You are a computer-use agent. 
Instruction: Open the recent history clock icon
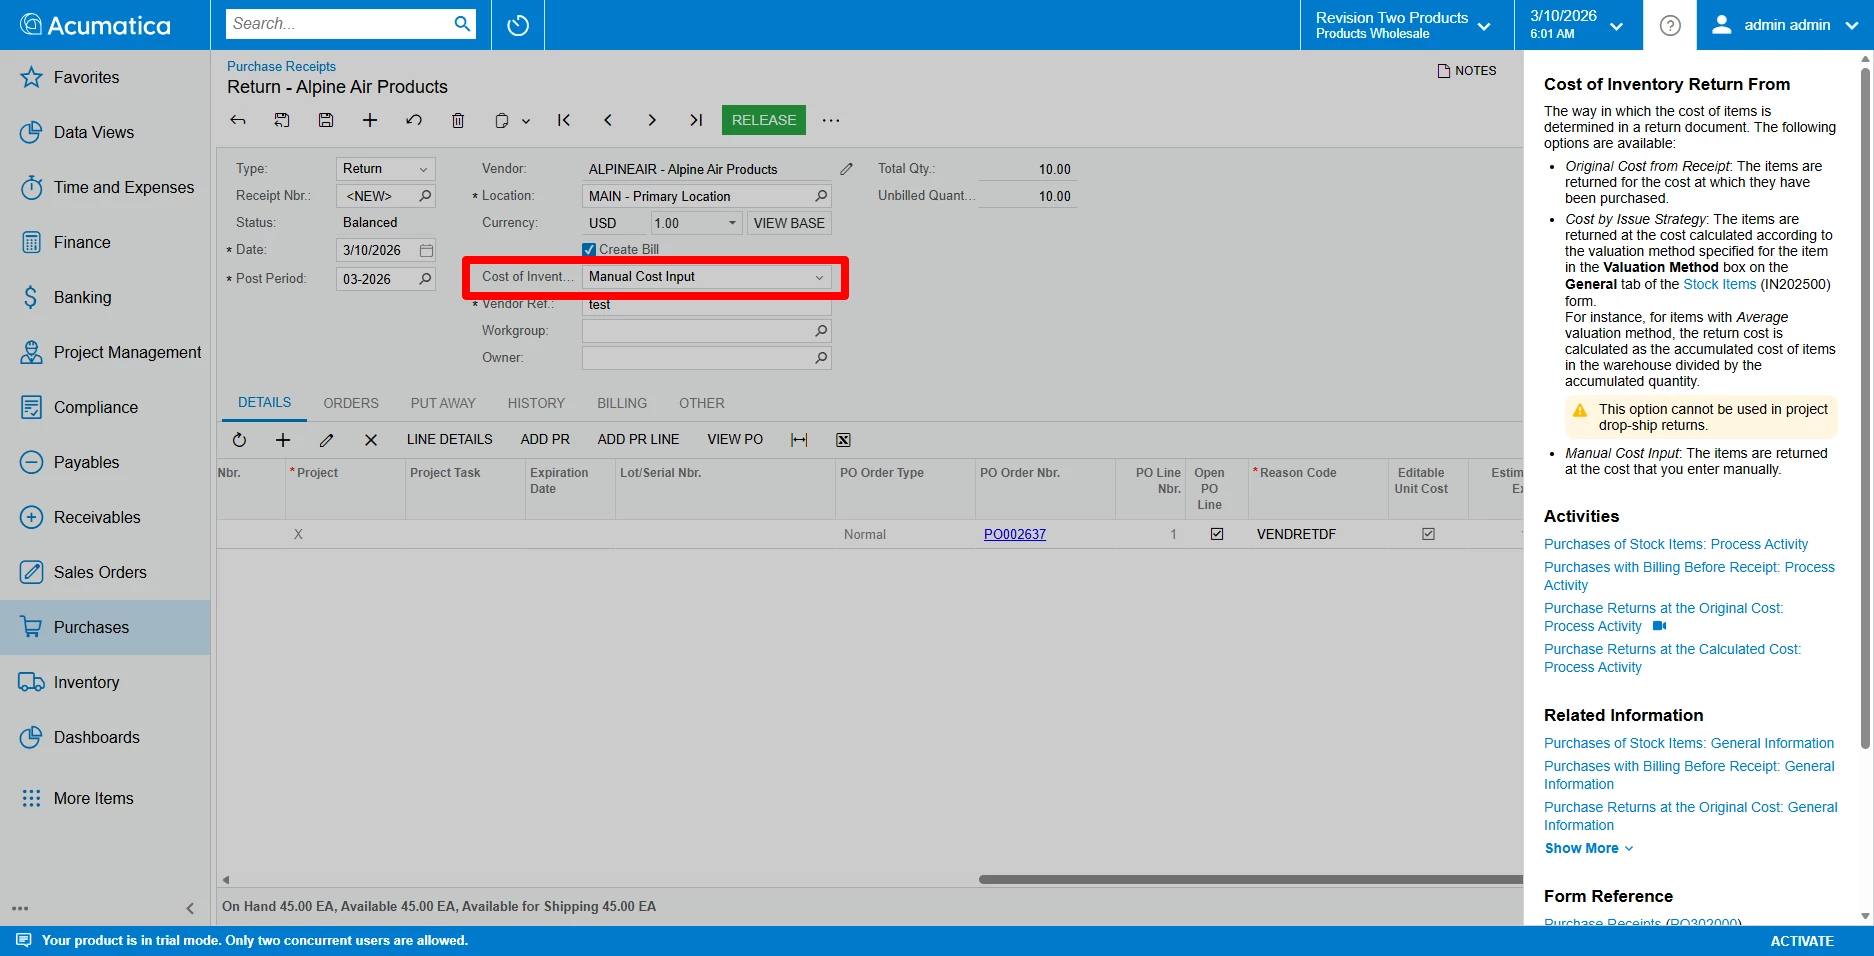pos(518,25)
